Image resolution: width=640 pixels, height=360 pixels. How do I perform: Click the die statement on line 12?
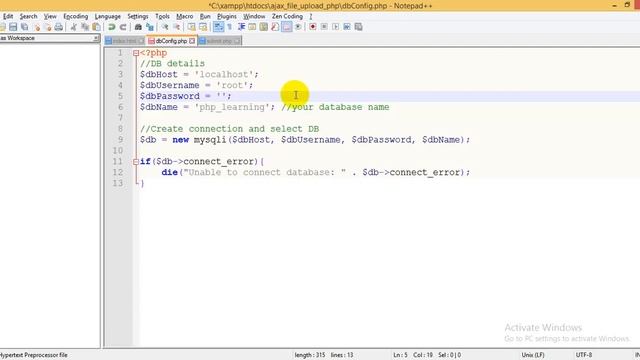316,172
